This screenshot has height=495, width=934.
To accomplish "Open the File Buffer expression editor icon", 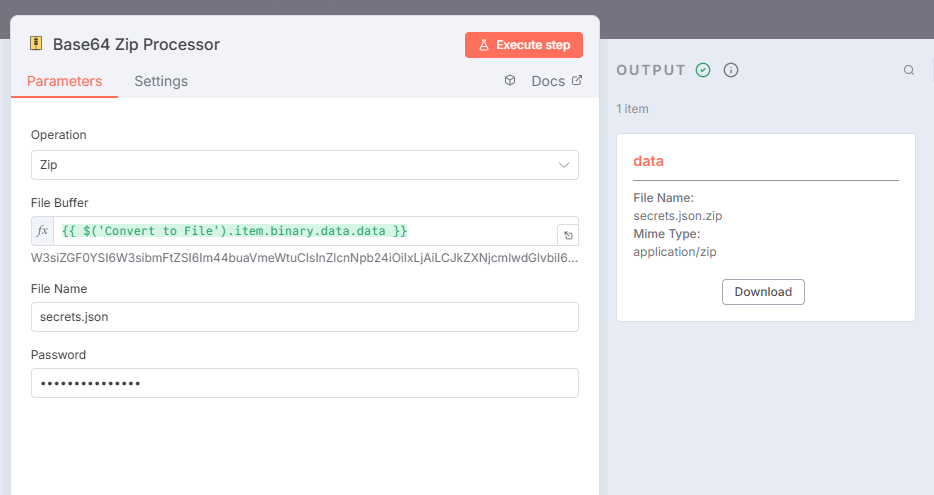I will [x=568, y=235].
